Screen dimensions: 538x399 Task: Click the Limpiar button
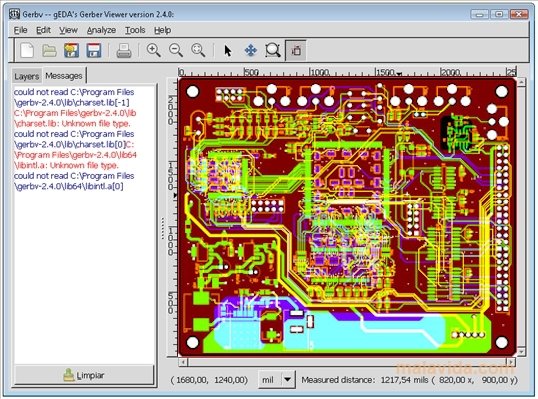tap(84, 375)
